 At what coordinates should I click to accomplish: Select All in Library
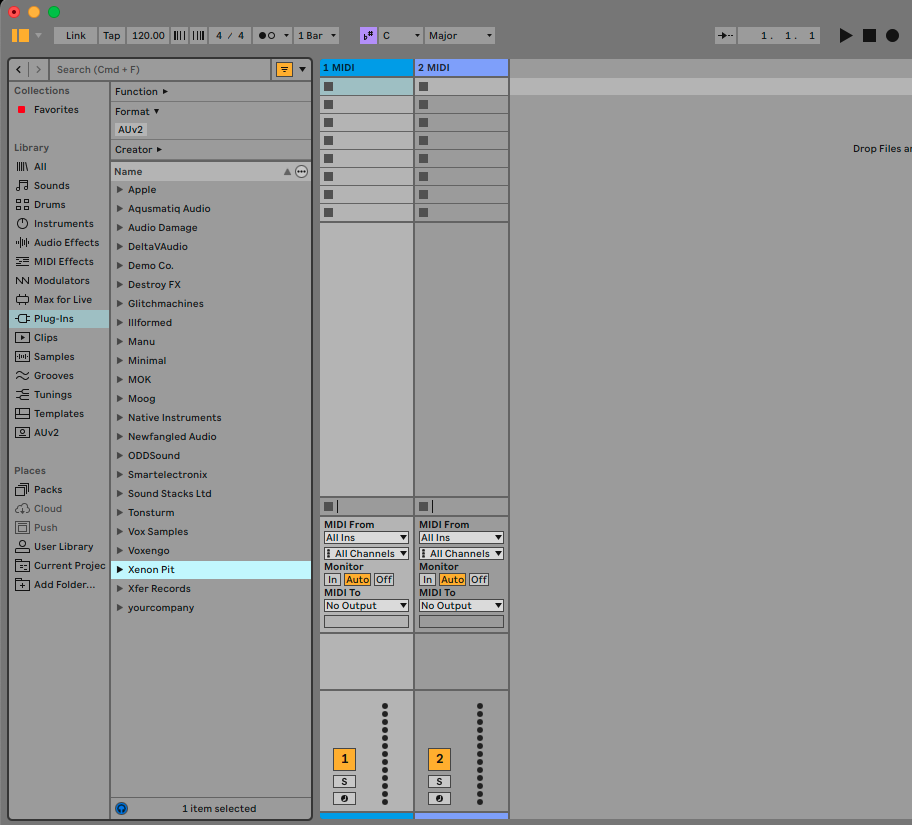[x=40, y=166]
